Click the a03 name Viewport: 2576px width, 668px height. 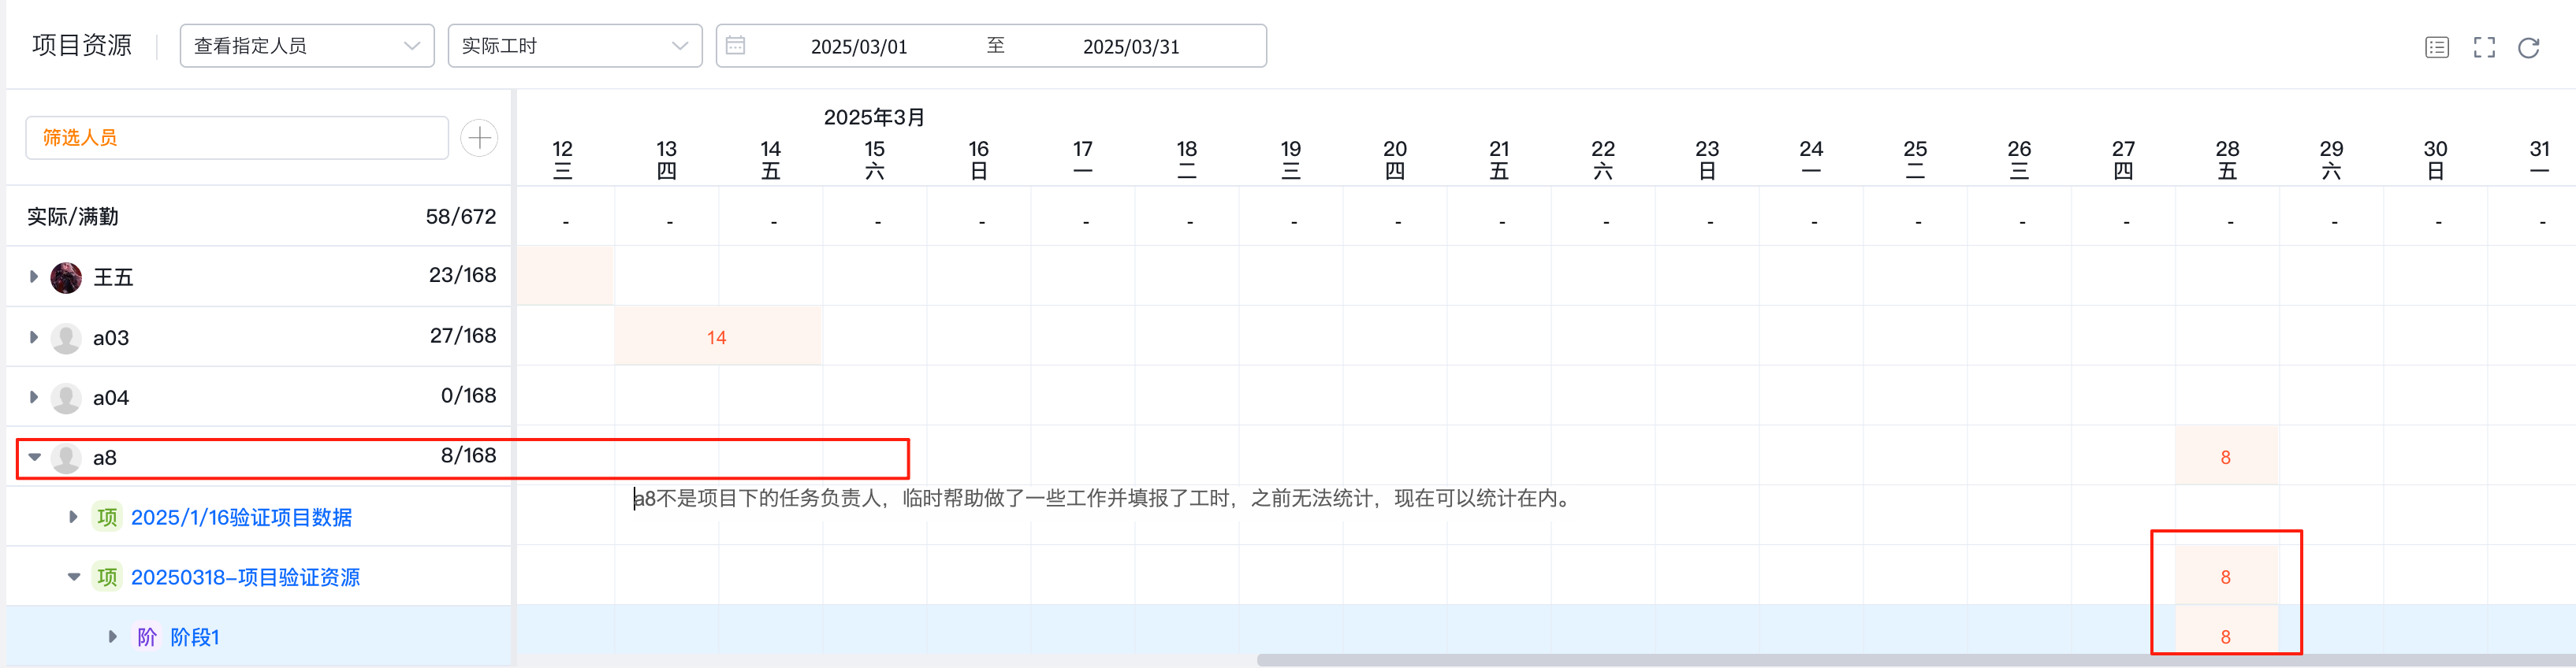tap(111, 338)
